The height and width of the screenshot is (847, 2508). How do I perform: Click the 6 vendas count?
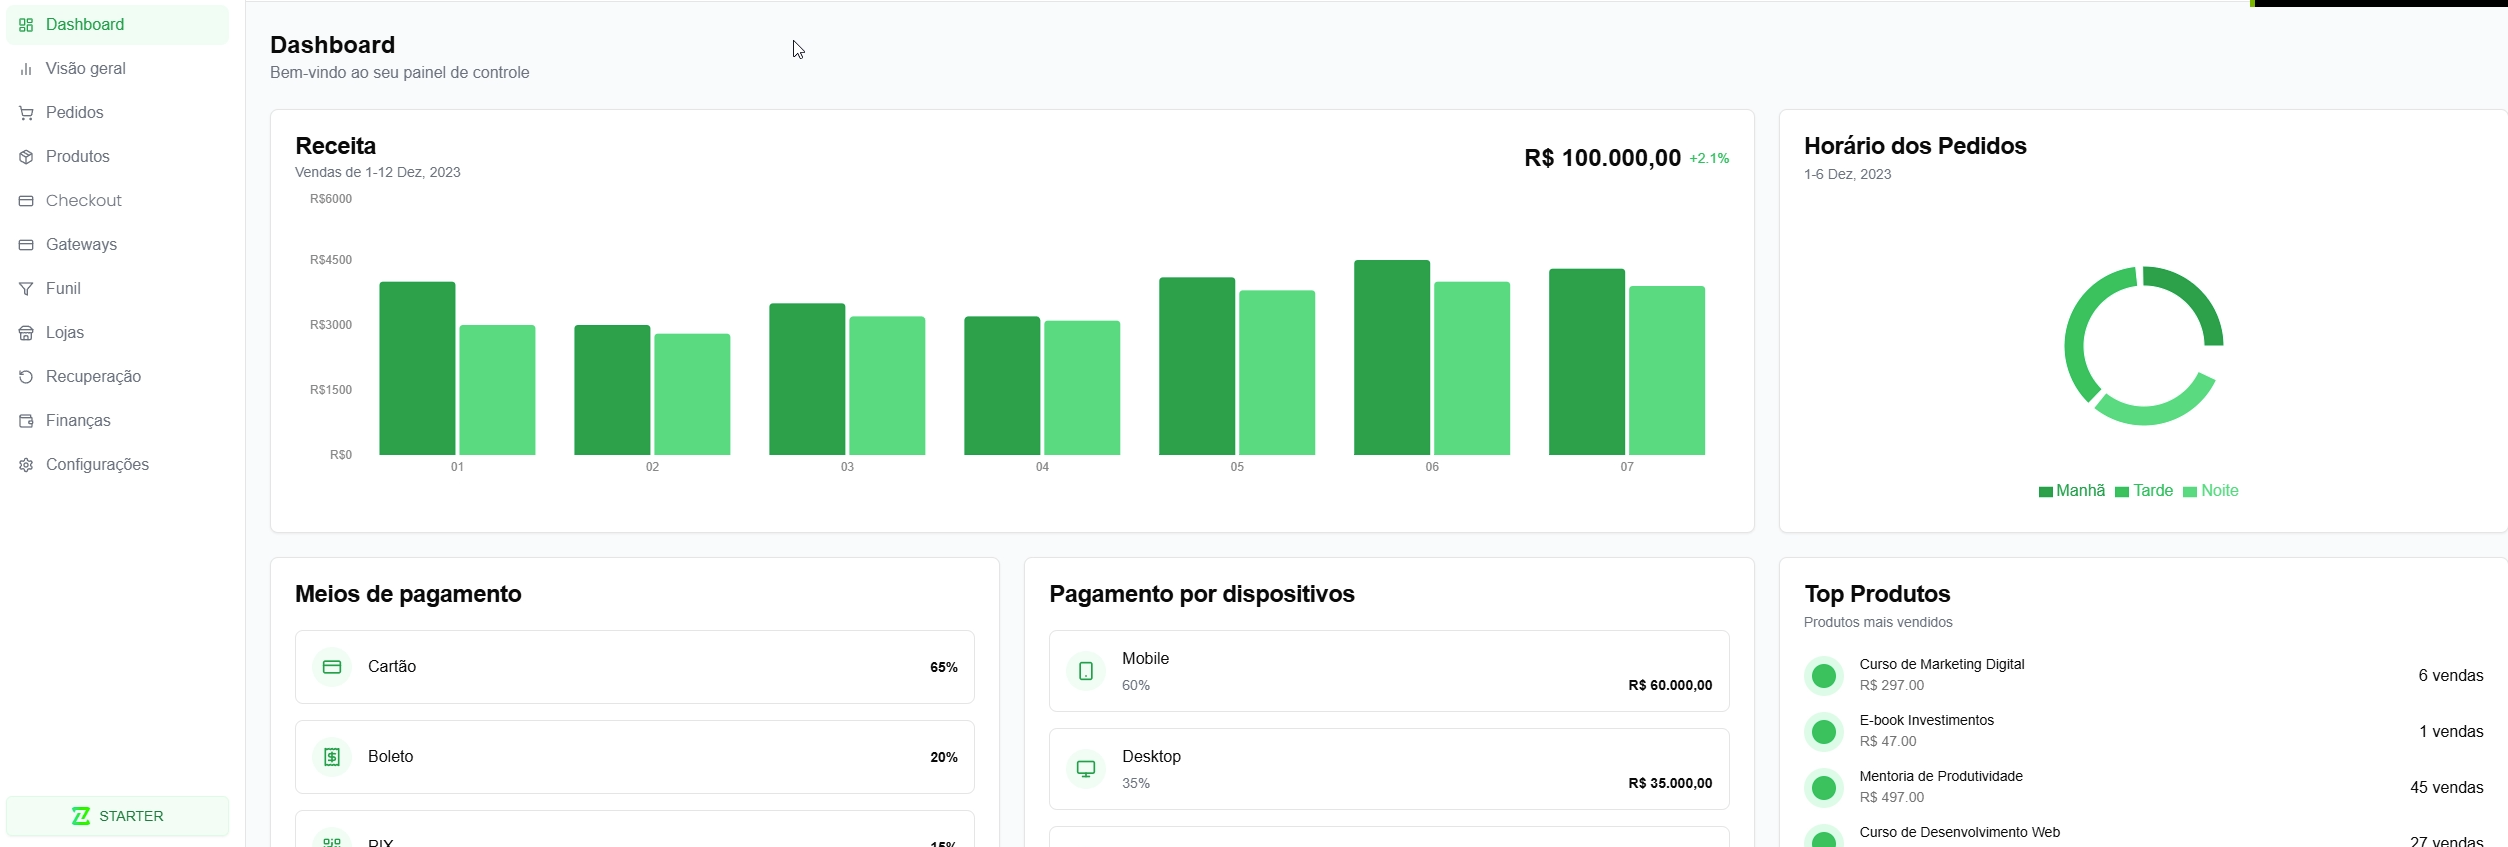pos(2451,676)
